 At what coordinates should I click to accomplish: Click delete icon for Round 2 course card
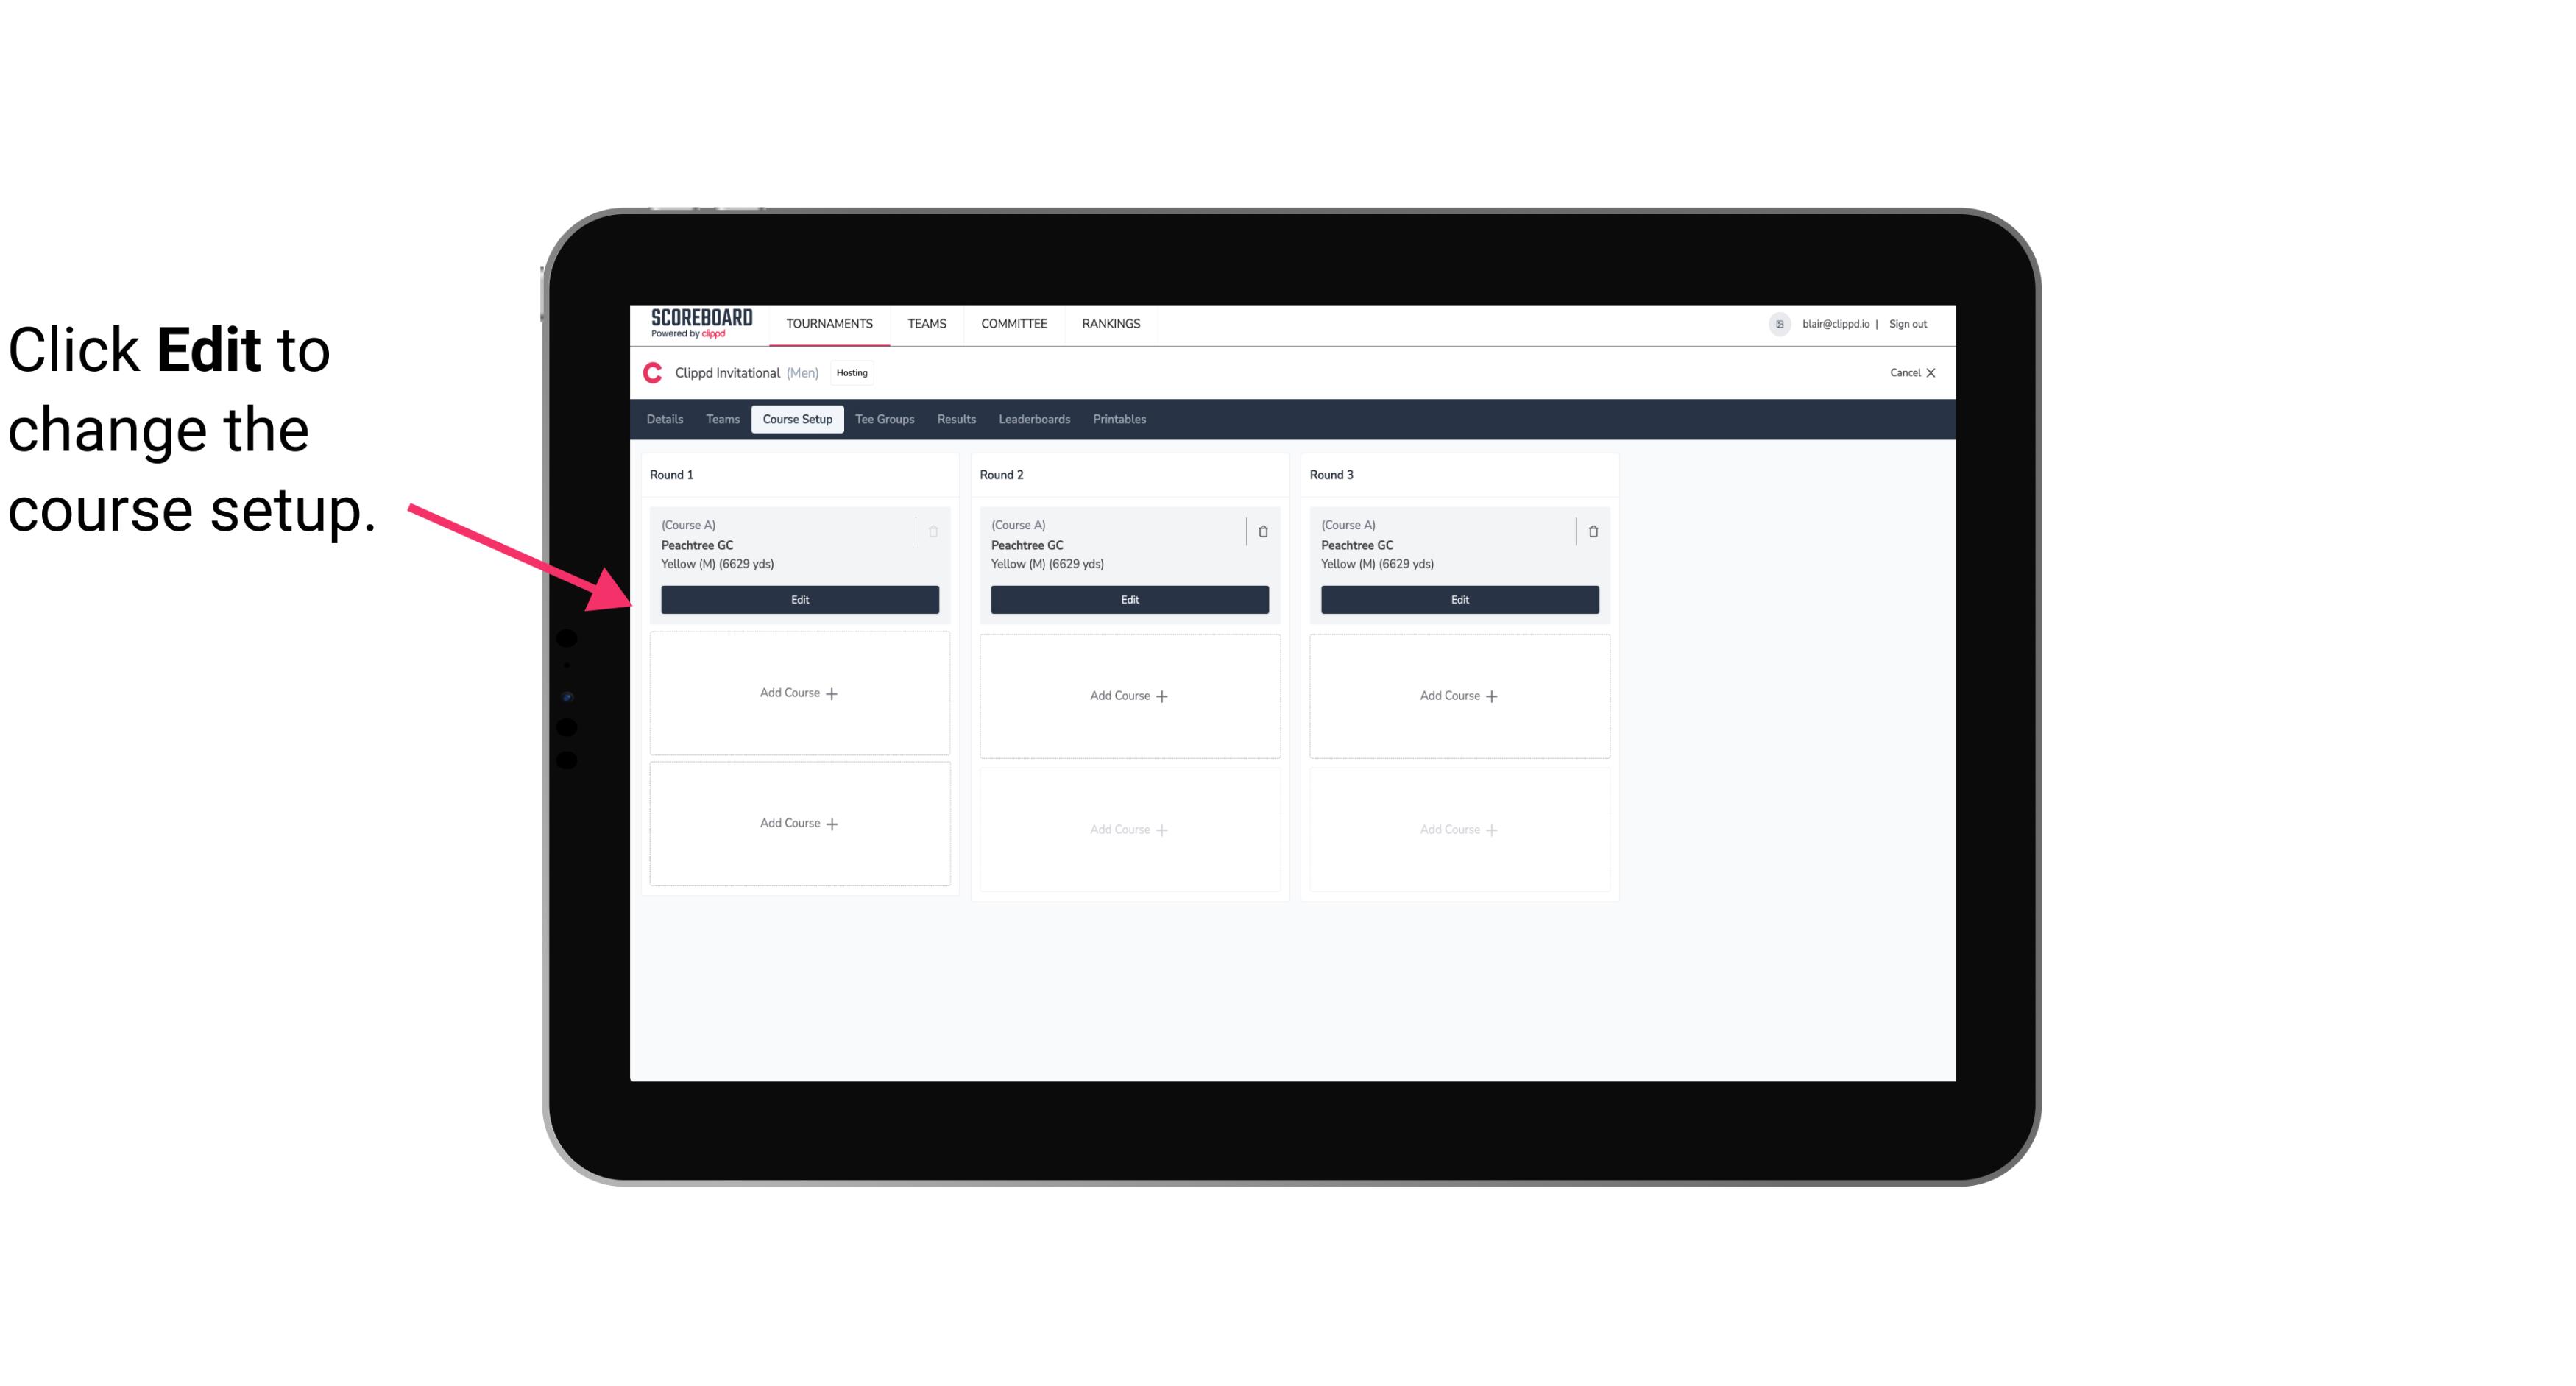click(1262, 531)
